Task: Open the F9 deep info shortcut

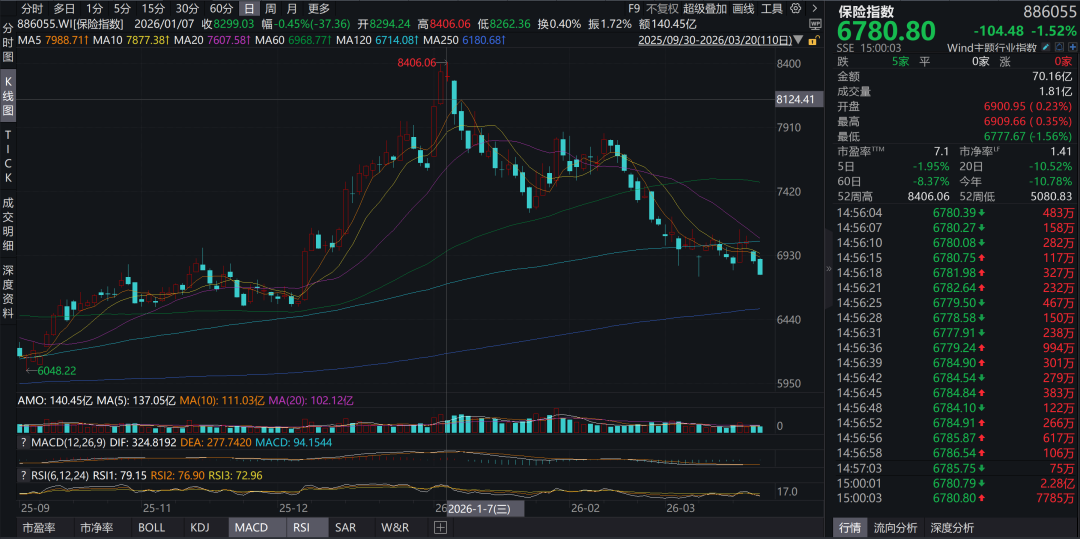Action: (x=634, y=8)
